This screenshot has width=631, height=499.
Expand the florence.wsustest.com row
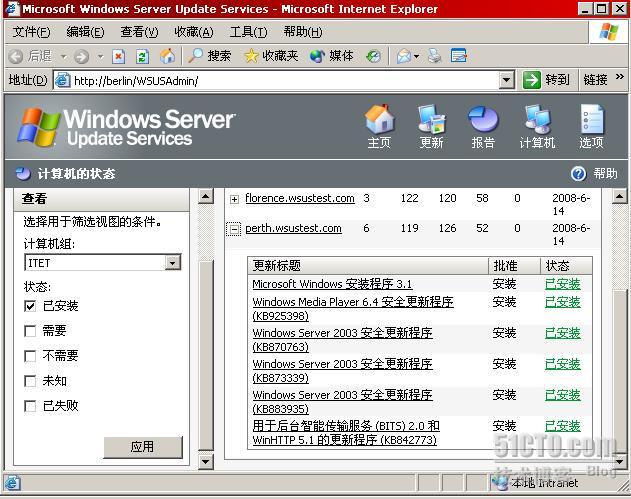(x=234, y=199)
